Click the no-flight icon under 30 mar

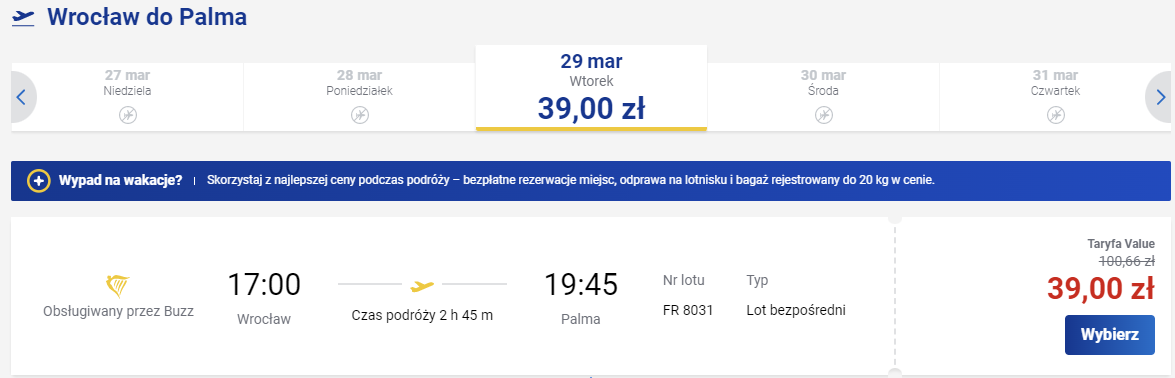[x=823, y=116]
